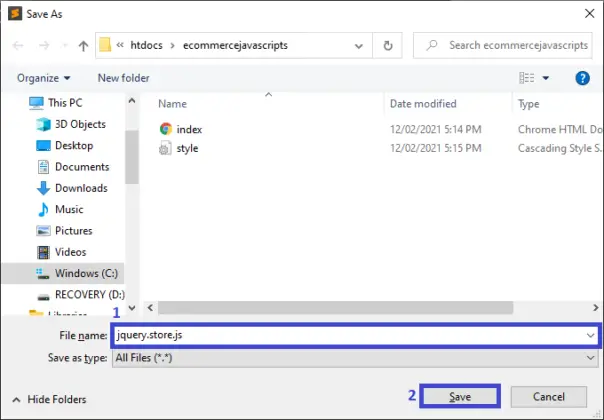Open the Downloads folder in sidebar

[80, 188]
